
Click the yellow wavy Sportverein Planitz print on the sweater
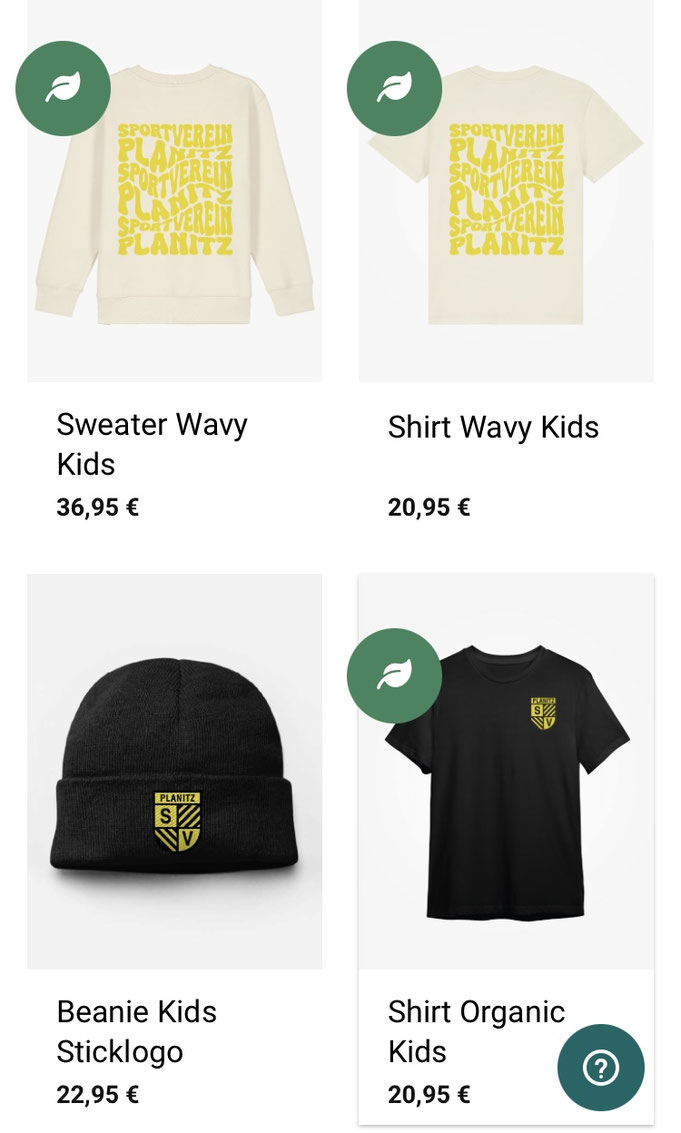(x=175, y=187)
